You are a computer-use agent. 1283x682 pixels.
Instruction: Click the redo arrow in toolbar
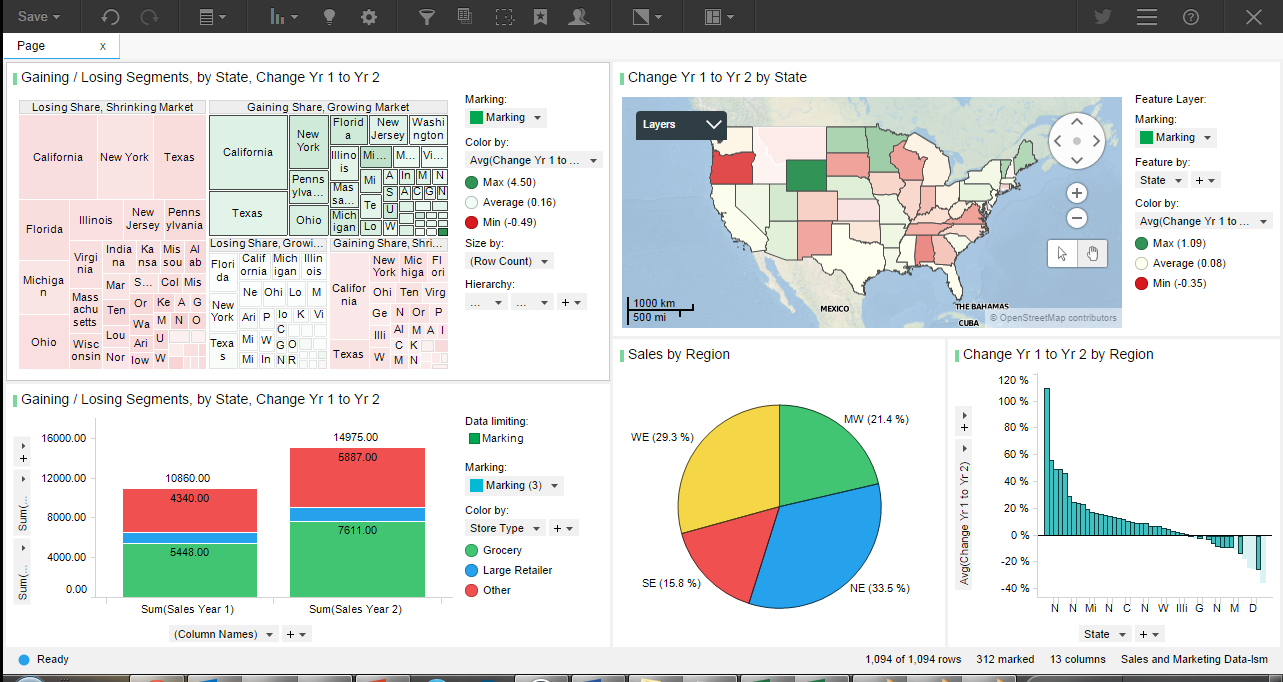click(x=150, y=17)
